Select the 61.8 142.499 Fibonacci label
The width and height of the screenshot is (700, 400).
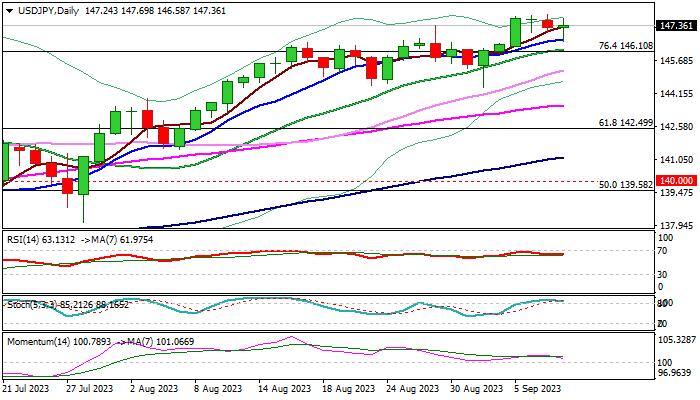pos(625,123)
